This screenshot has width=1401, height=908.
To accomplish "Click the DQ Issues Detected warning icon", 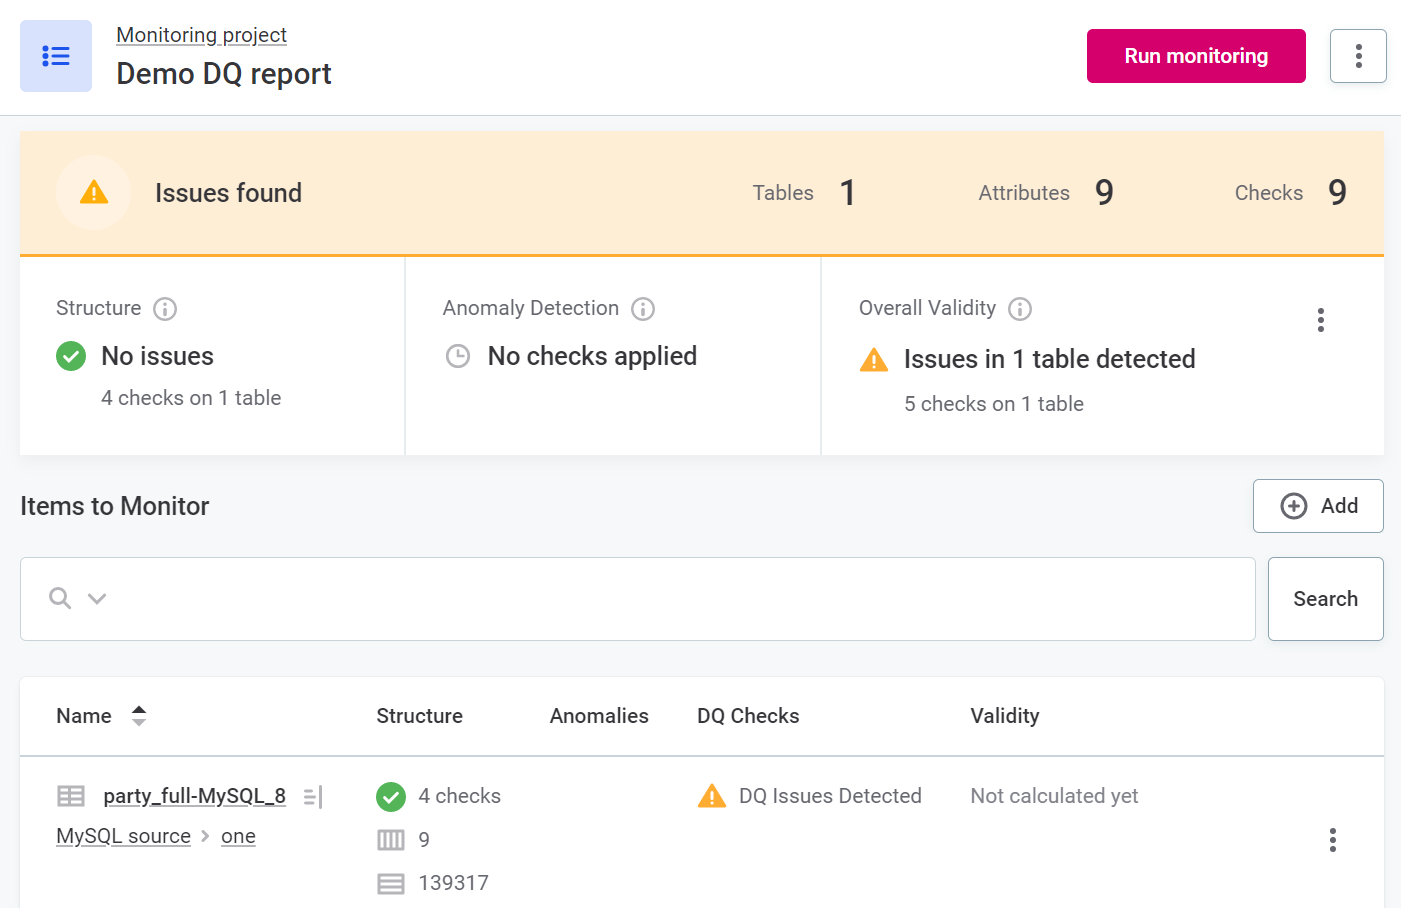I will (x=712, y=796).
